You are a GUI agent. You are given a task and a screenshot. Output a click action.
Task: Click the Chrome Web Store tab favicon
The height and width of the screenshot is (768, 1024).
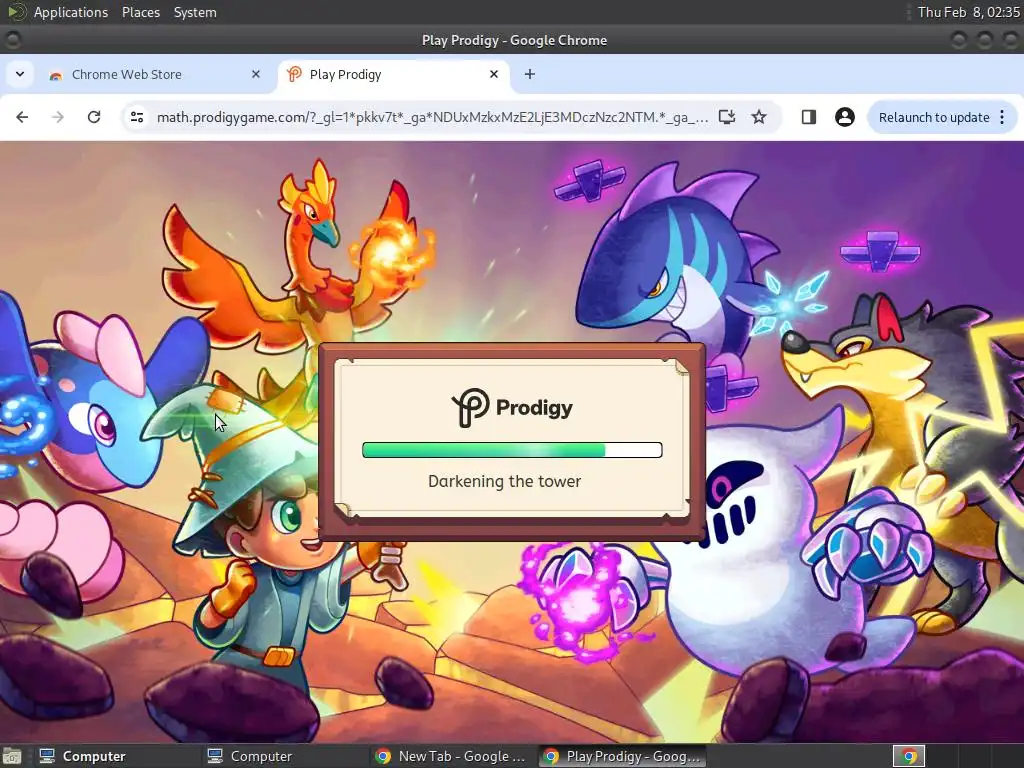56,75
